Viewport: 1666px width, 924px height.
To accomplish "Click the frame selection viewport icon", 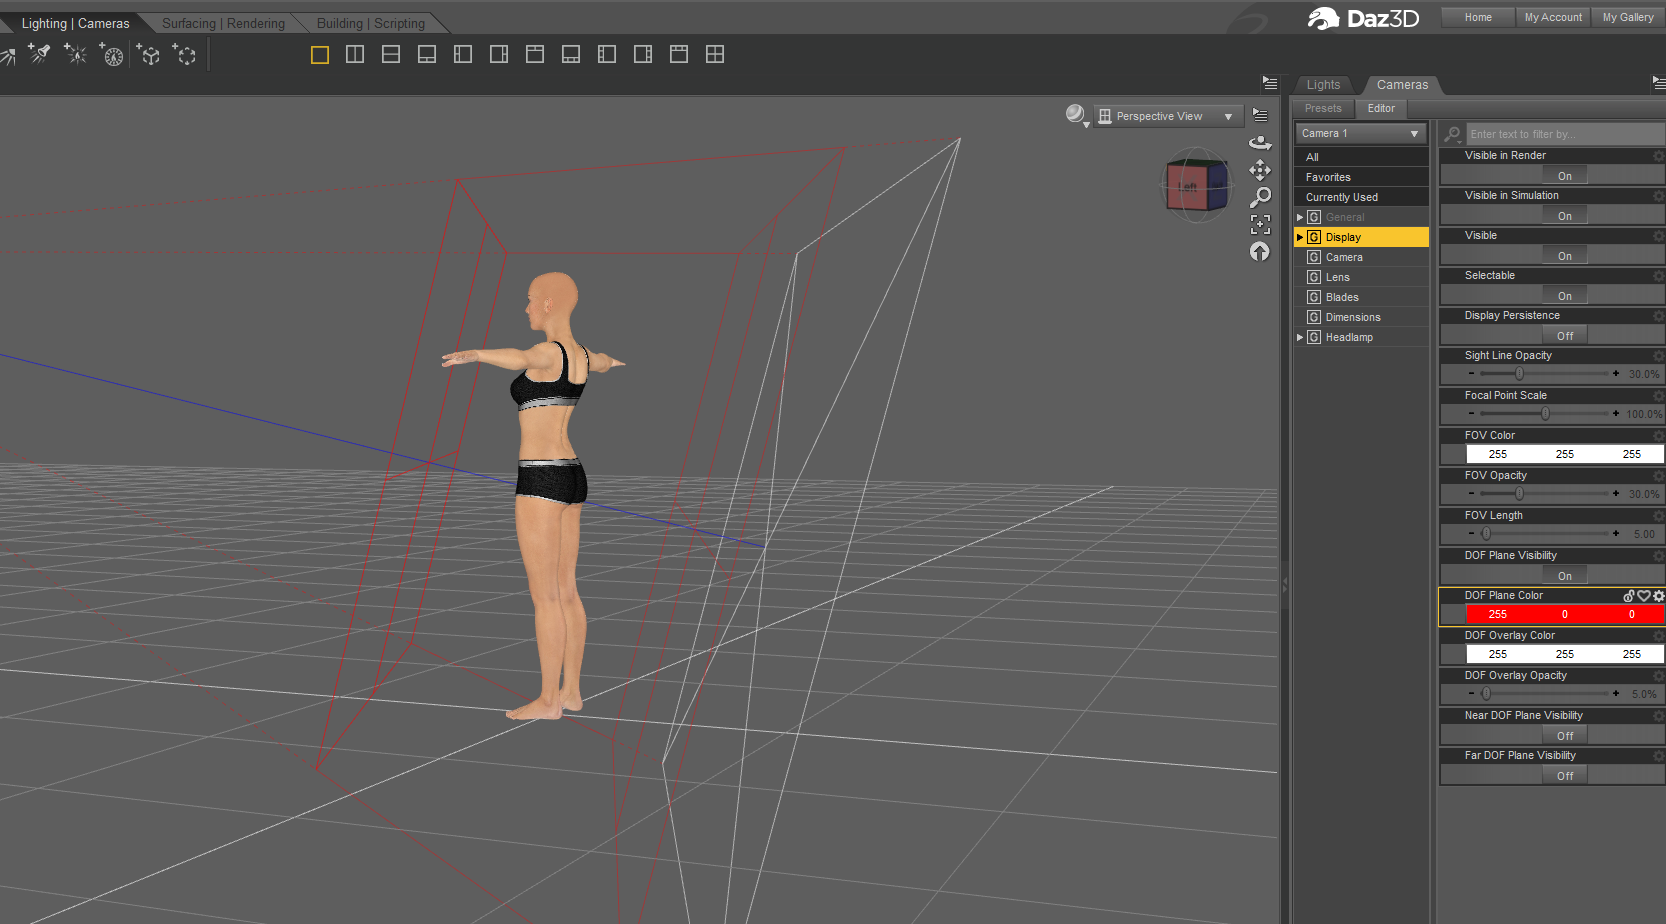I will 1260,225.
